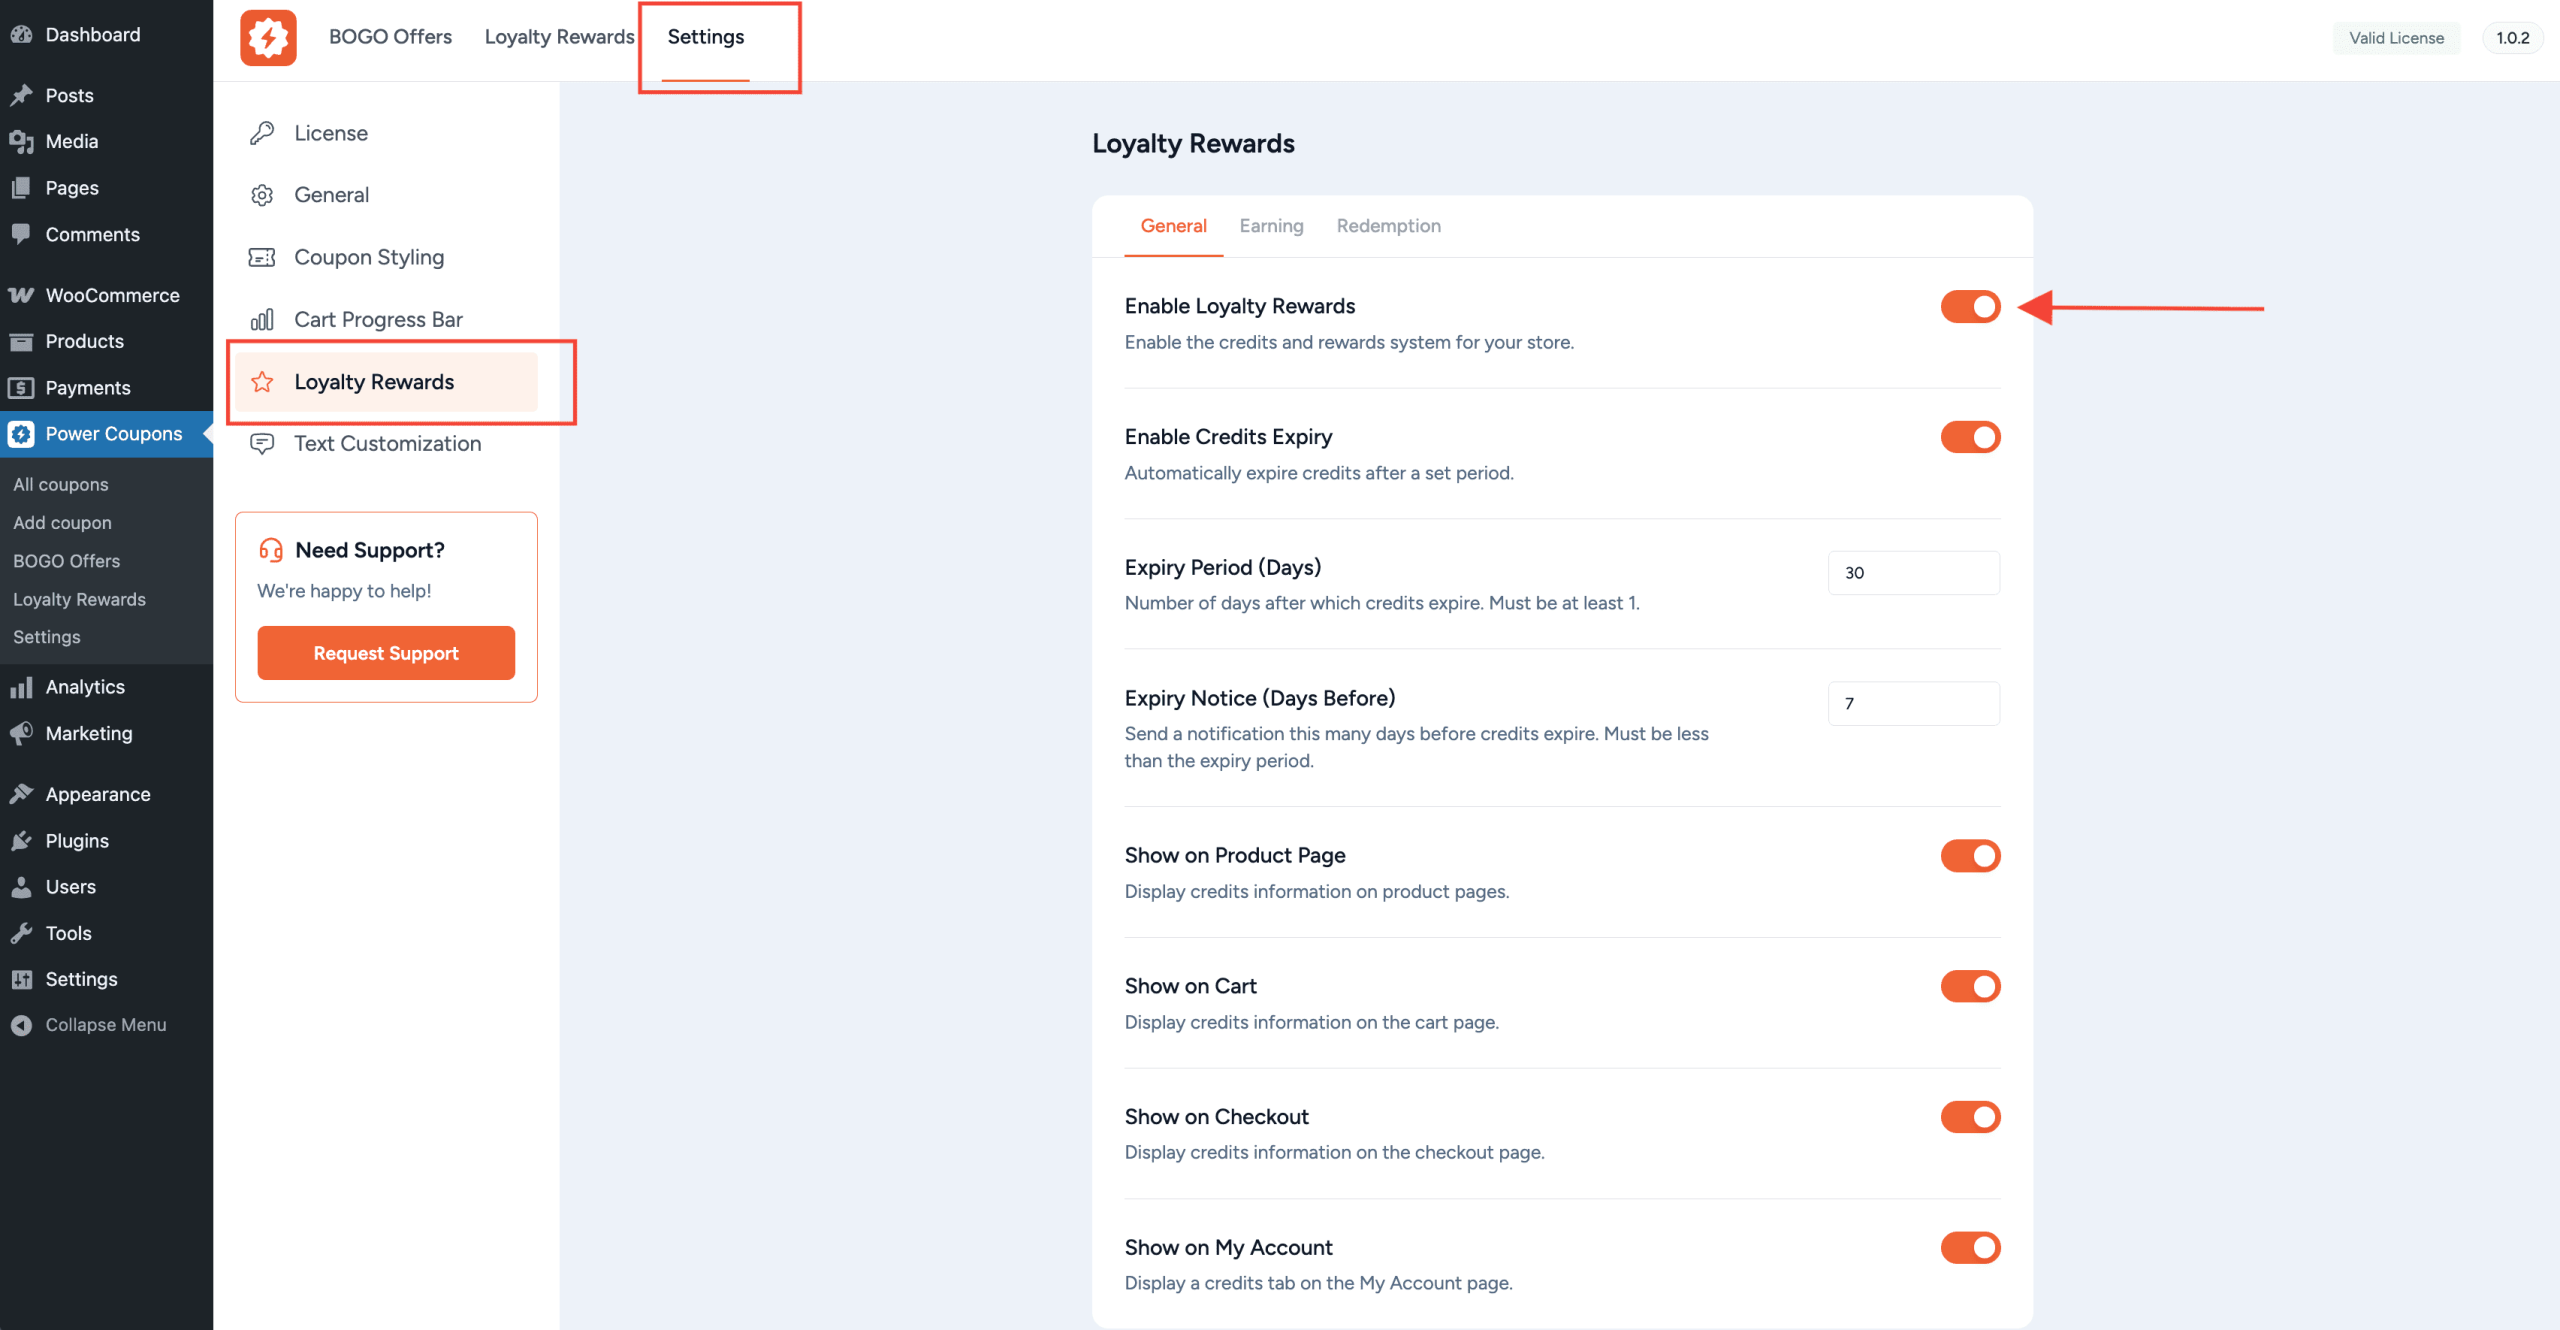The height and width of the screenshot is (1330, 2560).
Task: Click the License key icon
Action: tap(262, 132)
